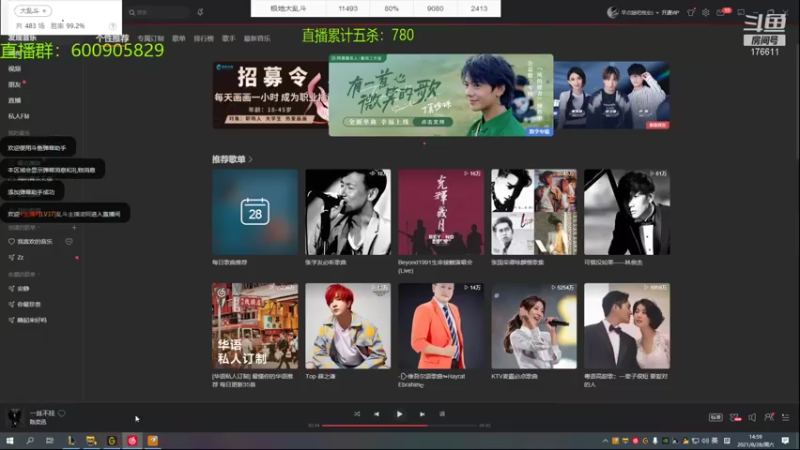Open the lyrics icon beside next-track button
The height and width of the screenshot is (450, 800).
coord(442,414)
